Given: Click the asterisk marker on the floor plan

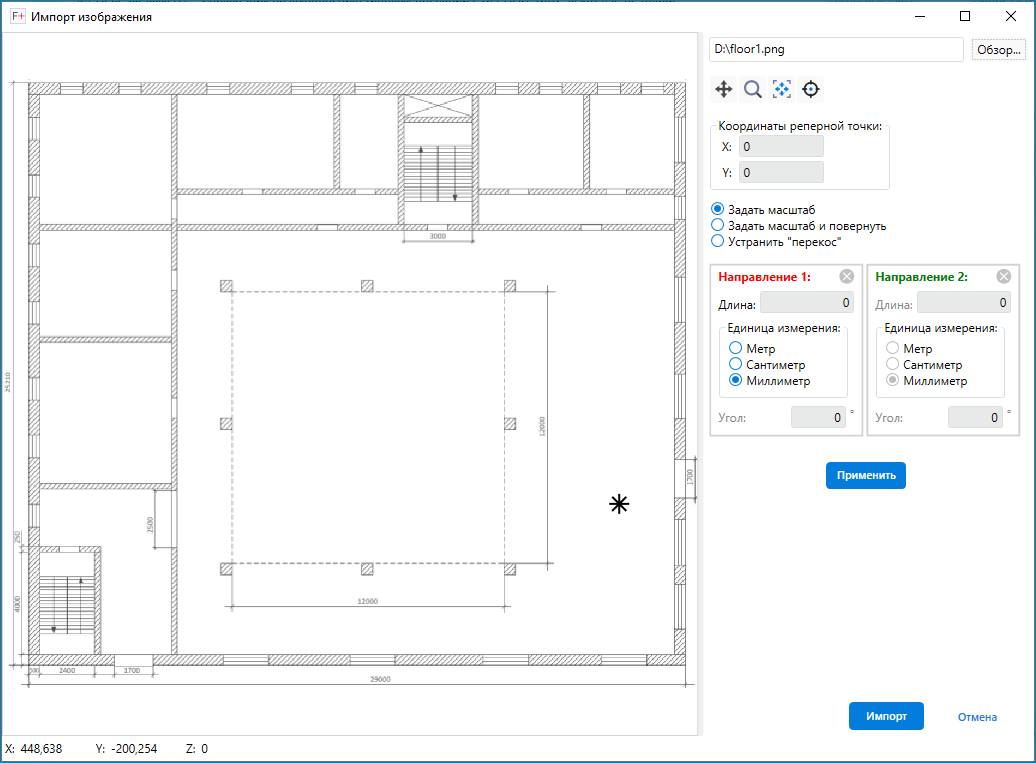Looking at the screenshot, I should coord(619,505).
